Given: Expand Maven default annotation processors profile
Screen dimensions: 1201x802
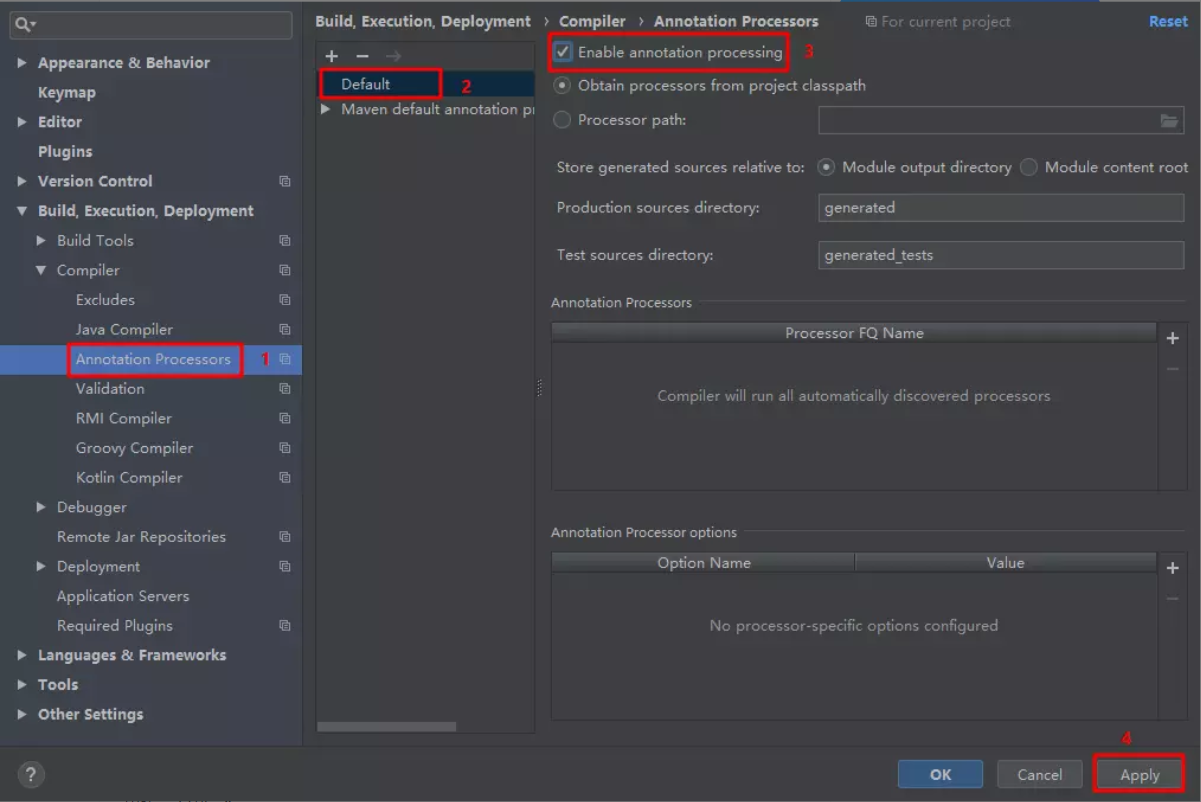Looking at the screenshot, I should click(326, 109).
